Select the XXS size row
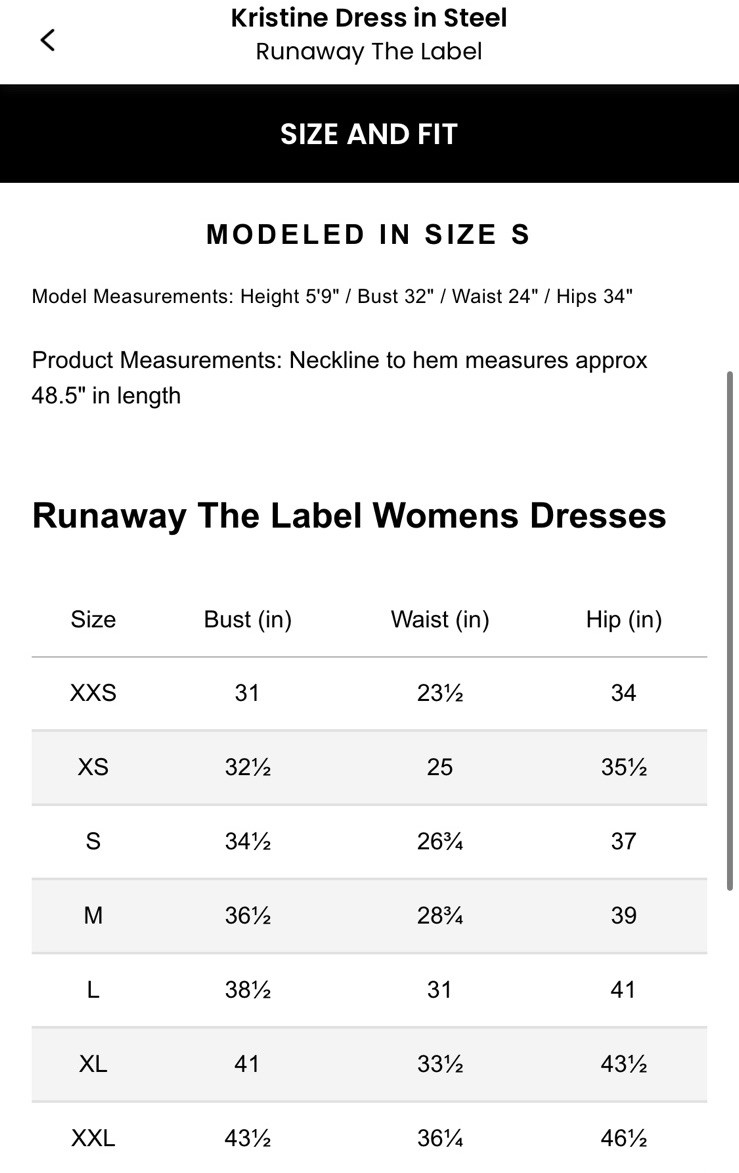This screenshot has height=1173, width=739. 92,692
